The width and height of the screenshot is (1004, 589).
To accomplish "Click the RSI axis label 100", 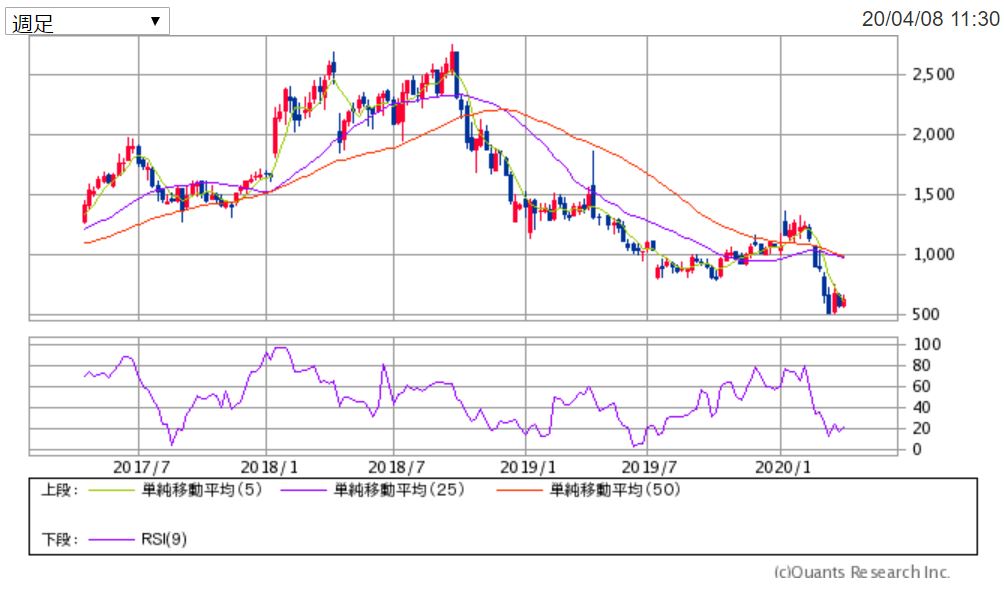I will 927,344.
